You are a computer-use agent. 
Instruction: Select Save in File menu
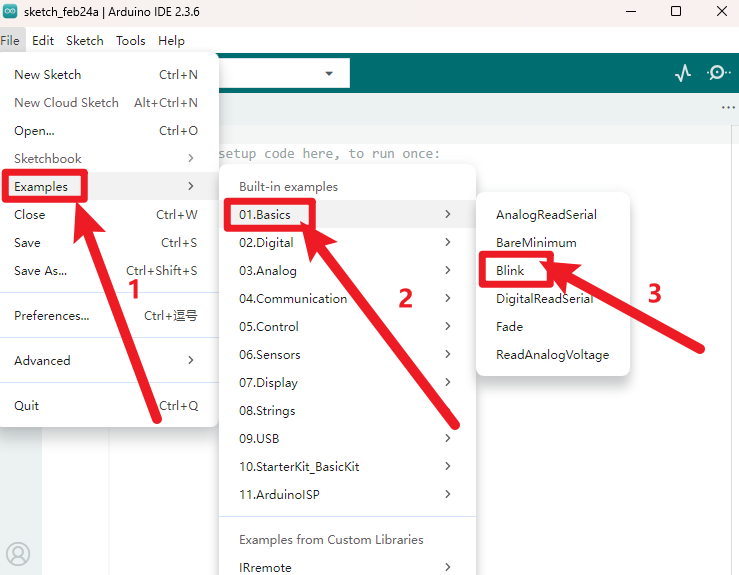click(109, 242)
